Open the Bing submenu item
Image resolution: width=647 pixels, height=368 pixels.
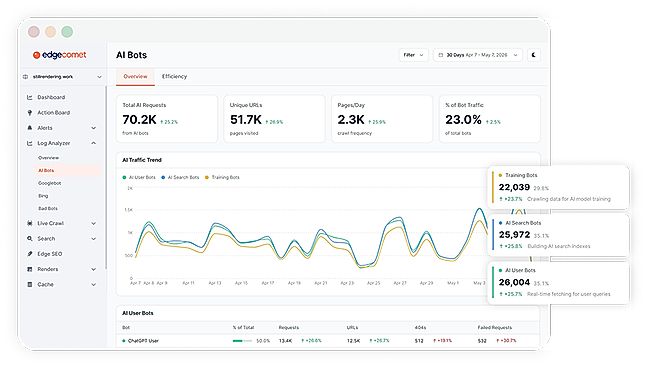click(43, 196)
